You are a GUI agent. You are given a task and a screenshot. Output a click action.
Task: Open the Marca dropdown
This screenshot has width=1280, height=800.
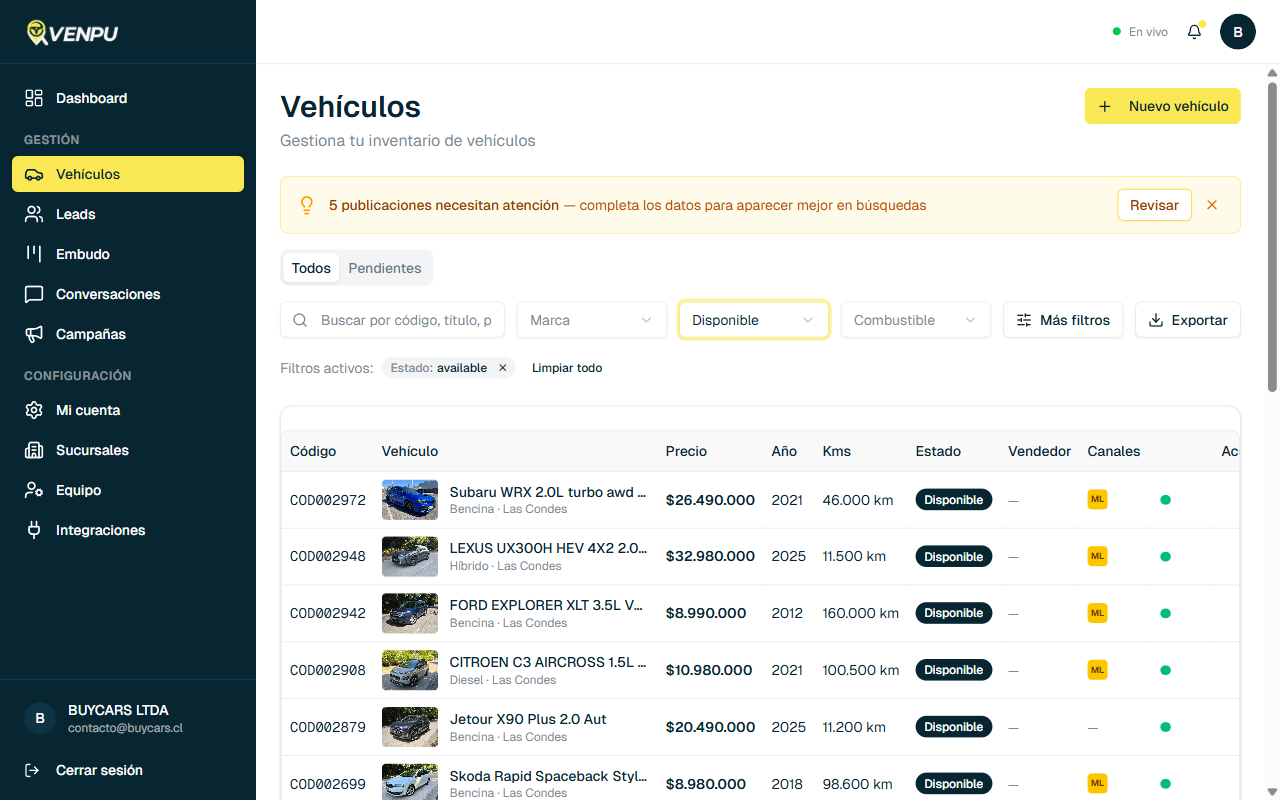pos(591,320)
